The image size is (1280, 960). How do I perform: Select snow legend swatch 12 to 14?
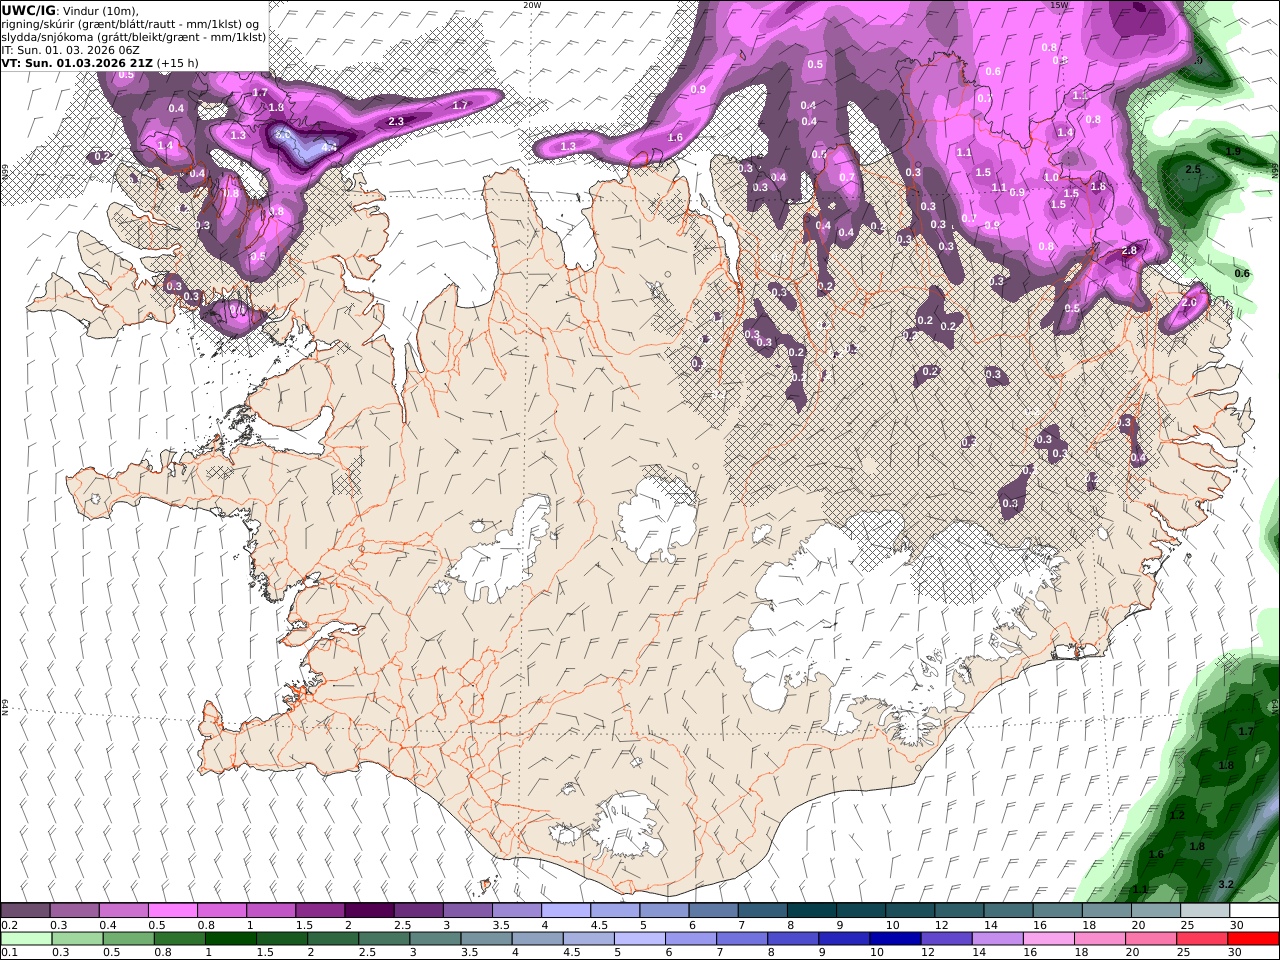coord(959,911)
